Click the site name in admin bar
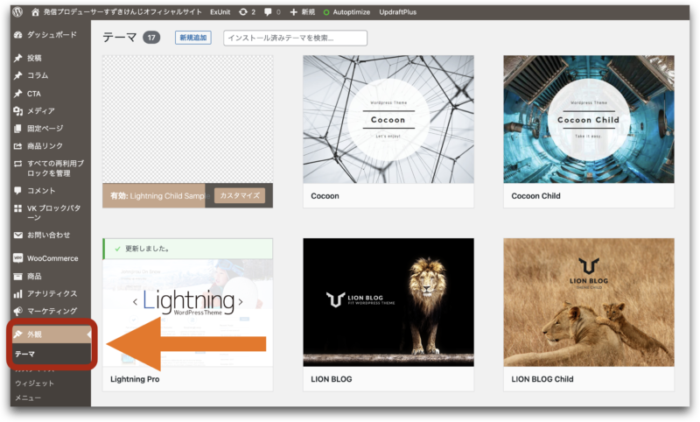The image size is (700, 422). (x=122, y=12)
